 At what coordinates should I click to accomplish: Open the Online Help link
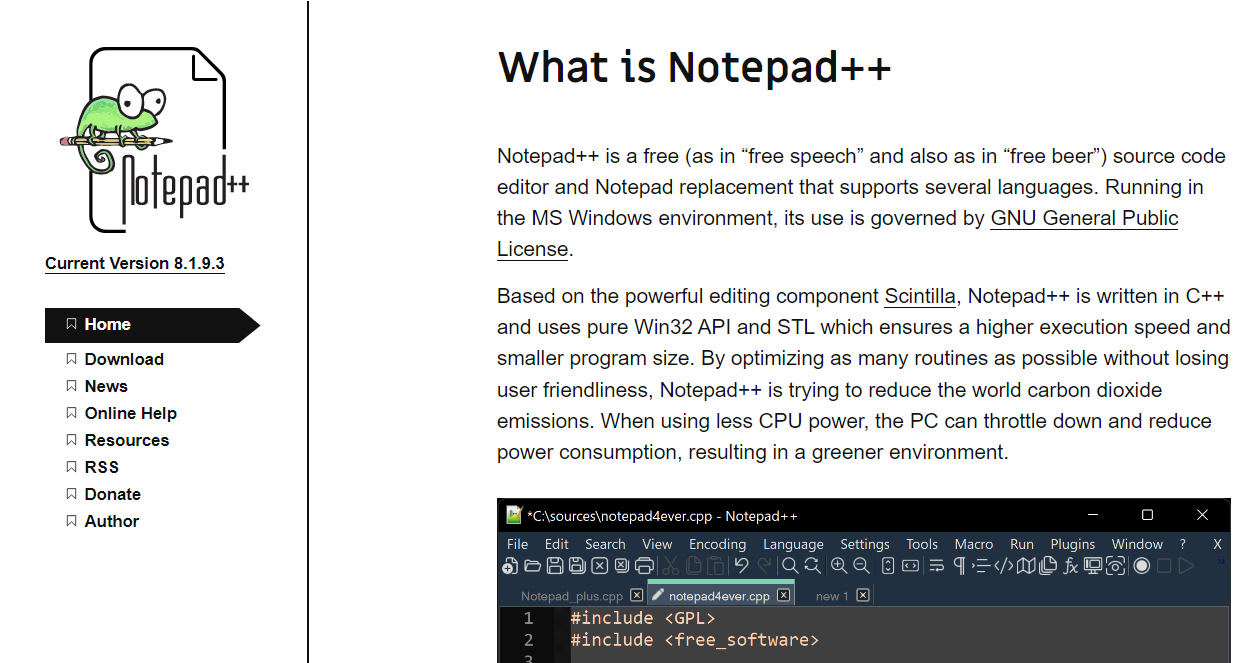pos(131,413)
